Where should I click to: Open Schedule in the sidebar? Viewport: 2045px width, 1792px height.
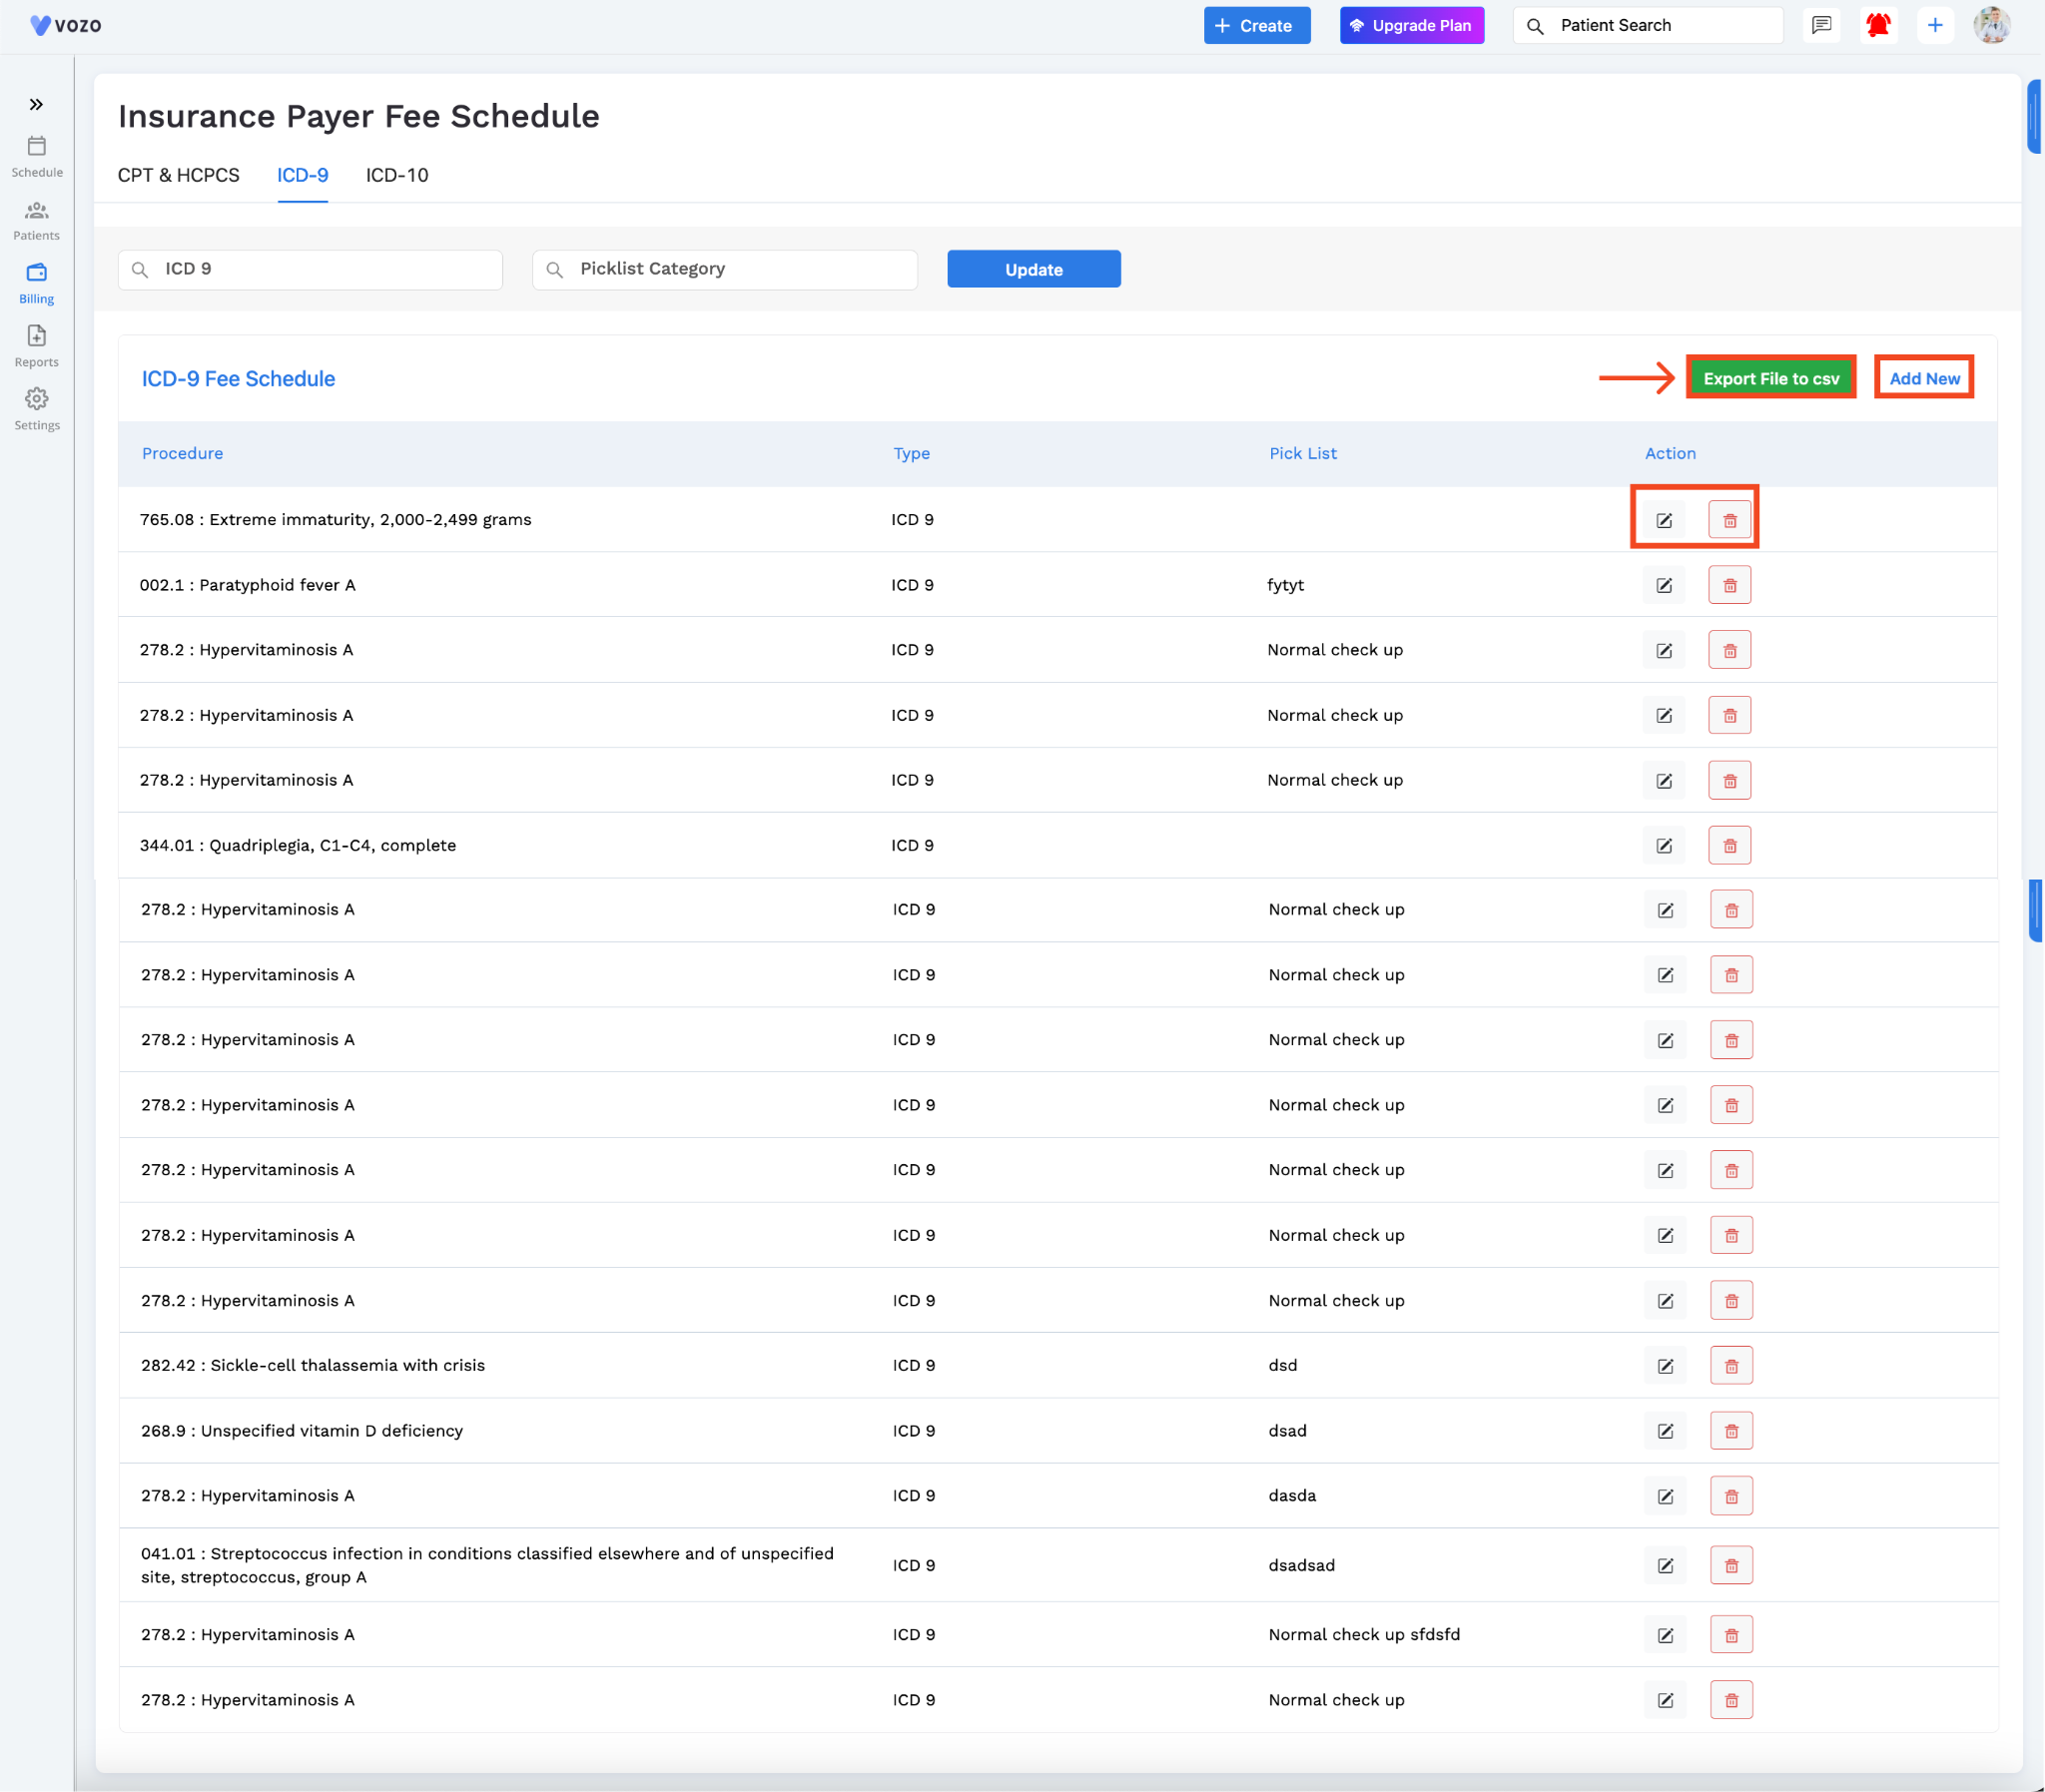pos(37,157)
